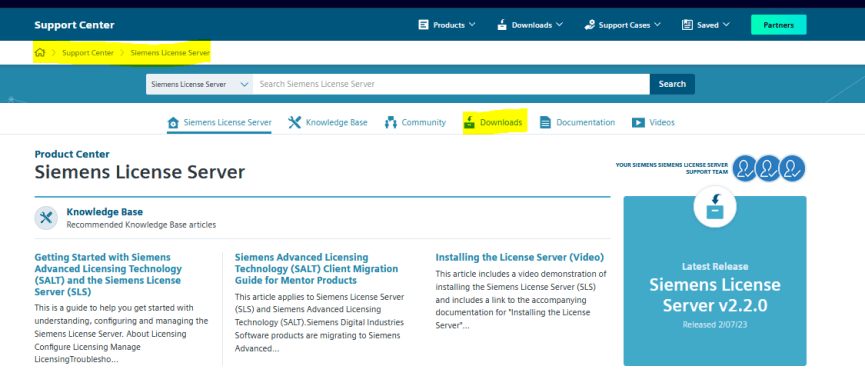Open header Downloads menu label

pyautogui.click(x=532, y=25)
